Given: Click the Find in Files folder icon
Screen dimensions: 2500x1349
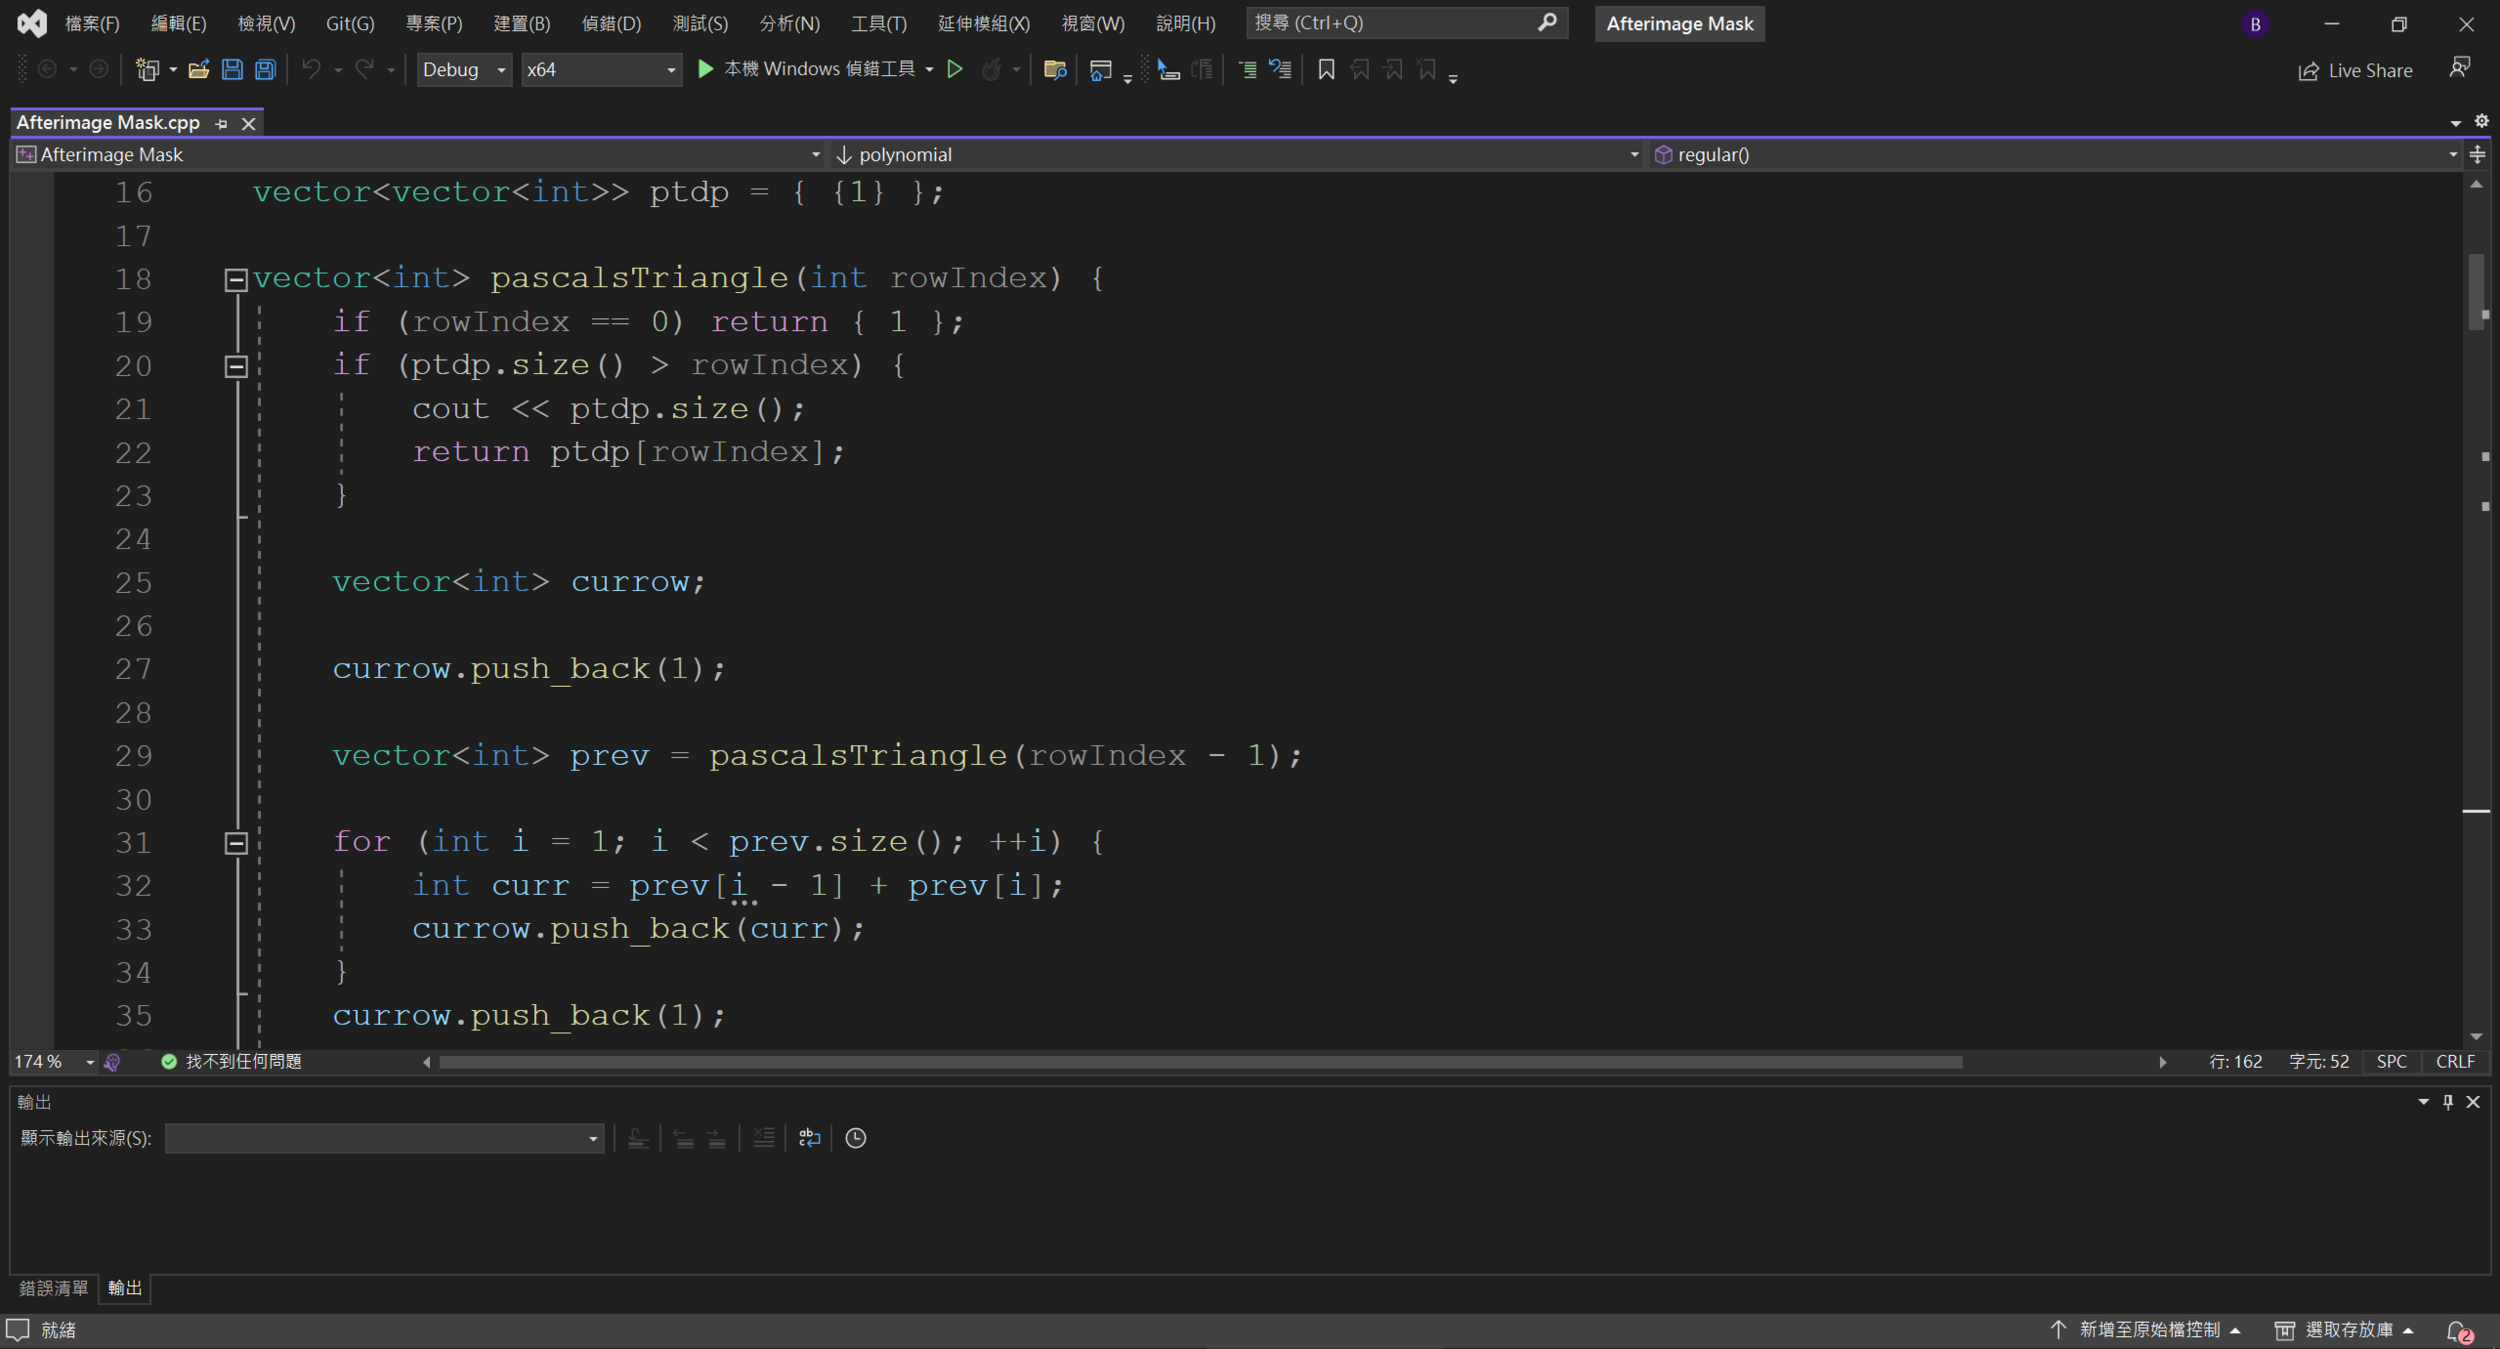Looking at the screenshot, I should pyautogui.click(x=1054, y=69).
